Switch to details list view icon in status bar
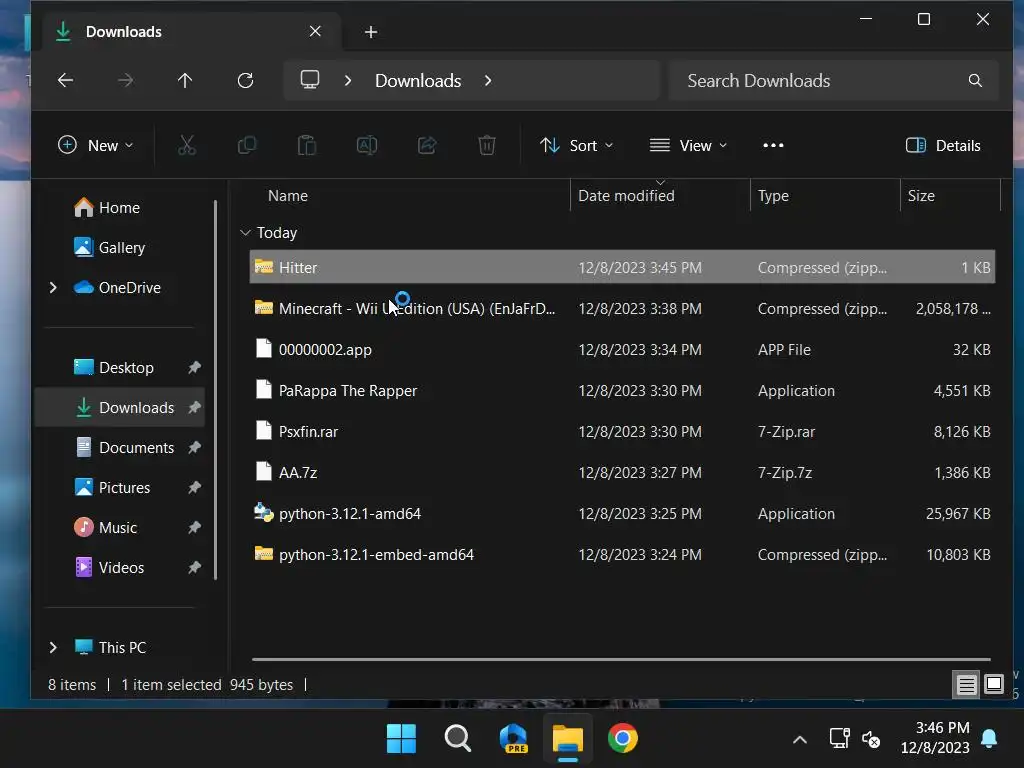 (967, 684)
